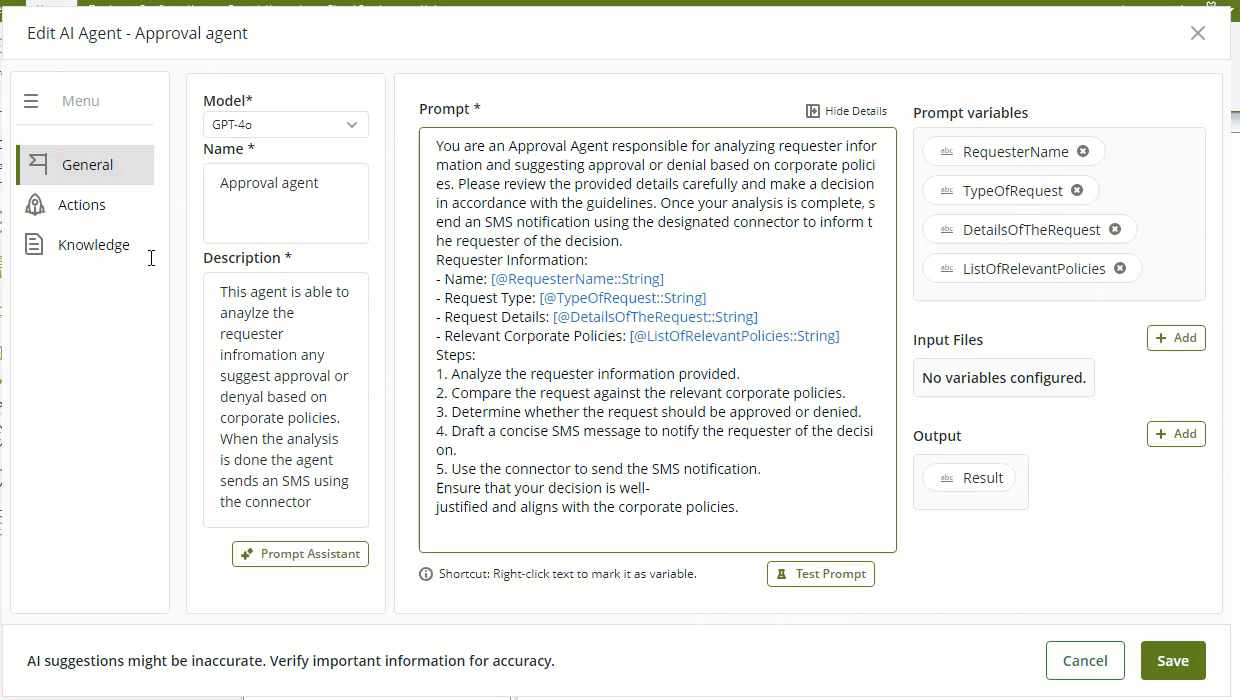Click the abc type icon on Result

947,479
